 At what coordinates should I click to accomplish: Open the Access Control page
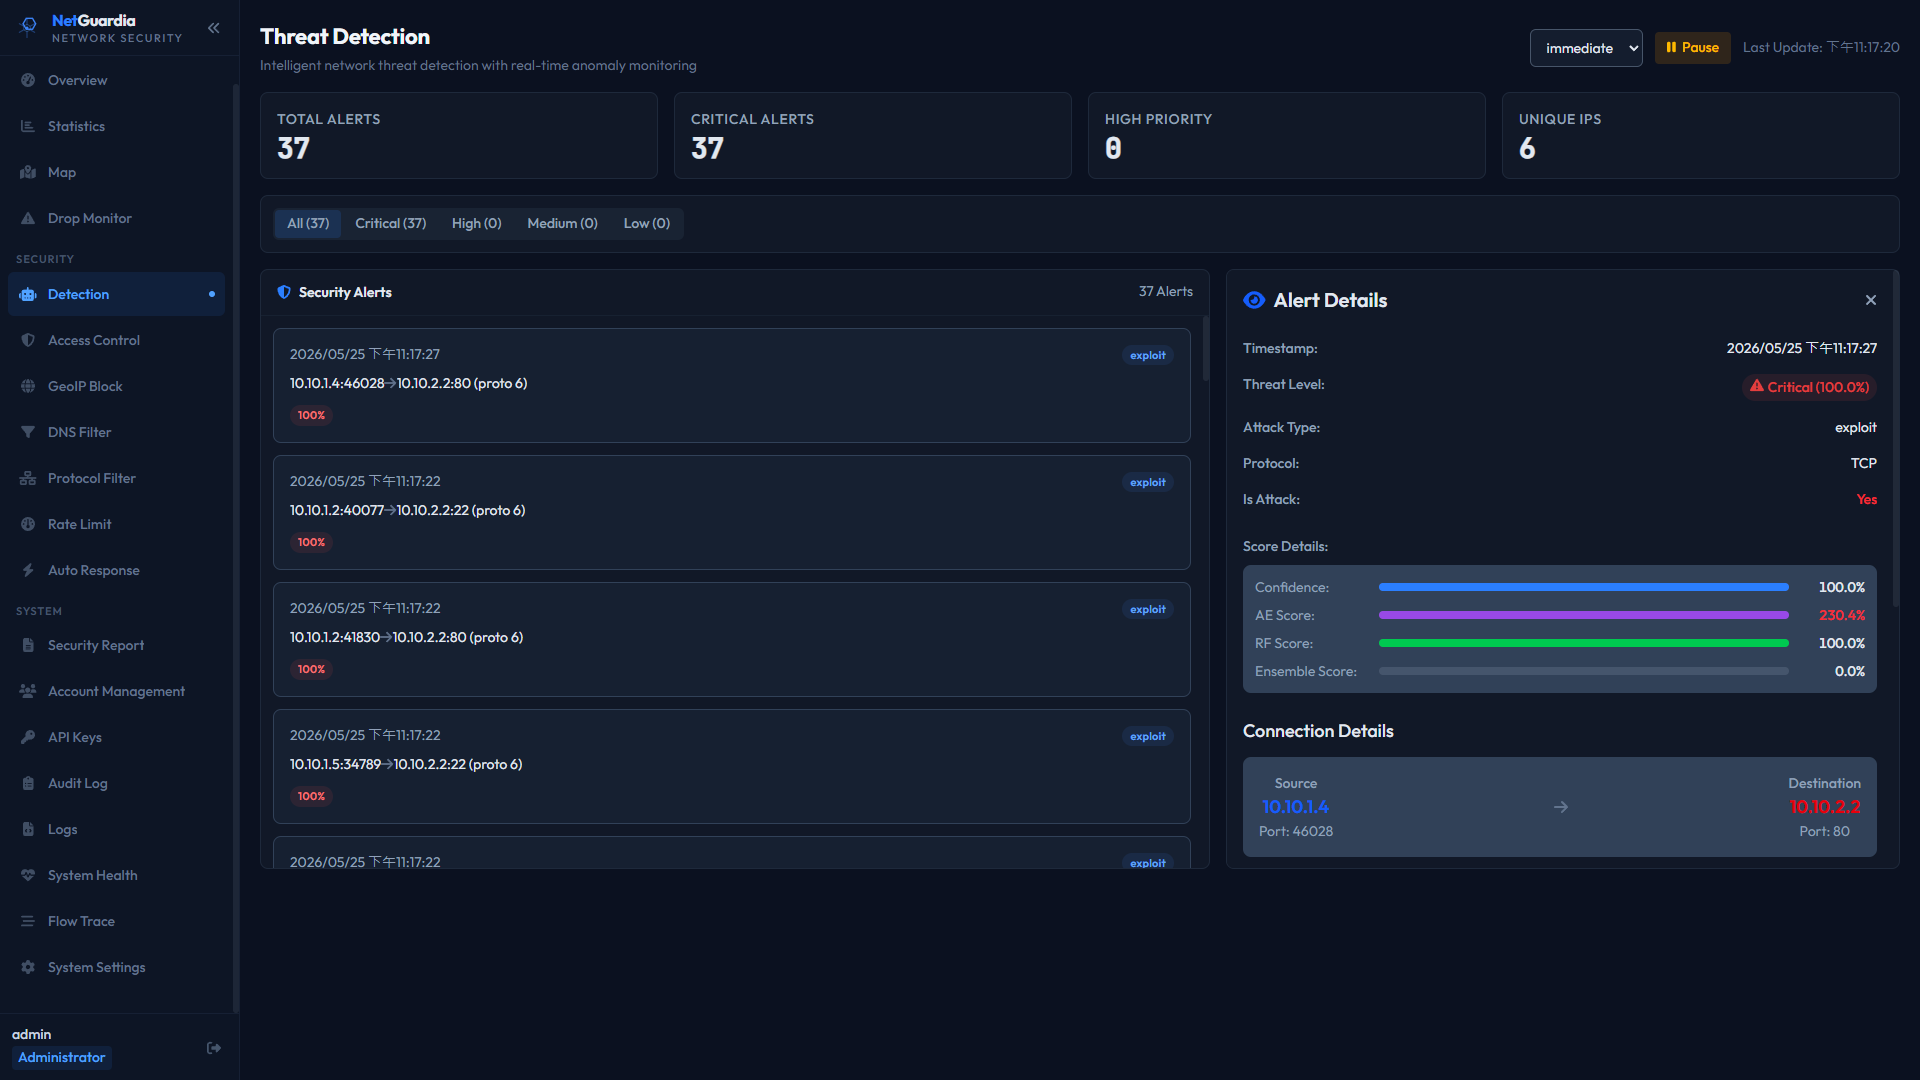(x=116, y=340)
